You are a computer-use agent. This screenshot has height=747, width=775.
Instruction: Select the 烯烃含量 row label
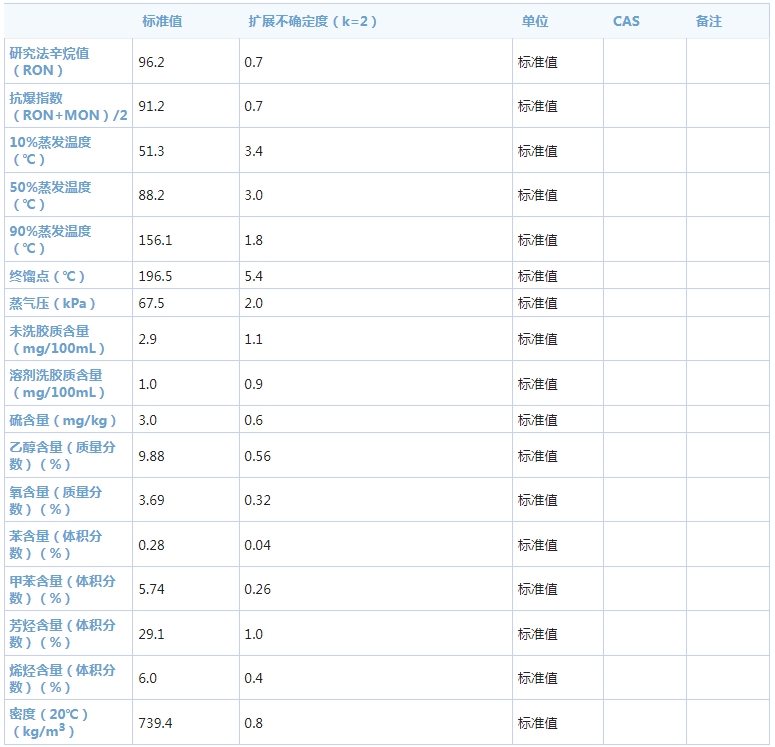coord(62,678)
